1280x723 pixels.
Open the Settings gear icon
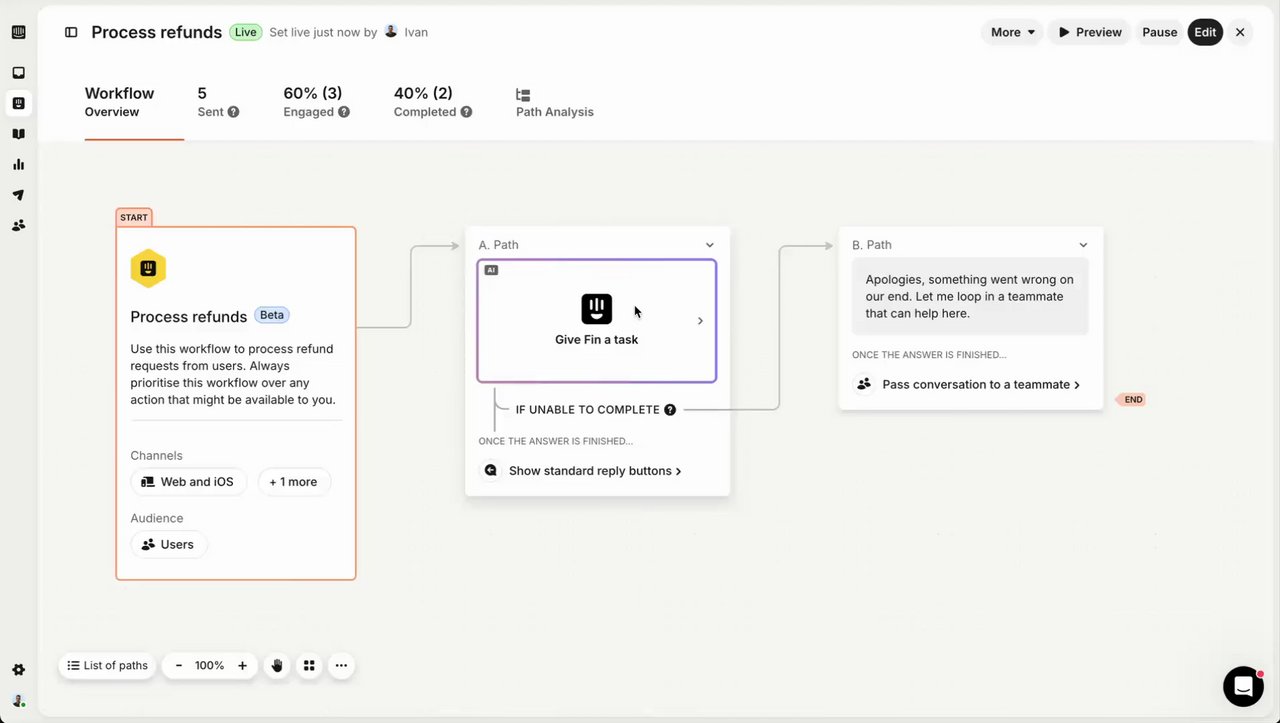18,670
